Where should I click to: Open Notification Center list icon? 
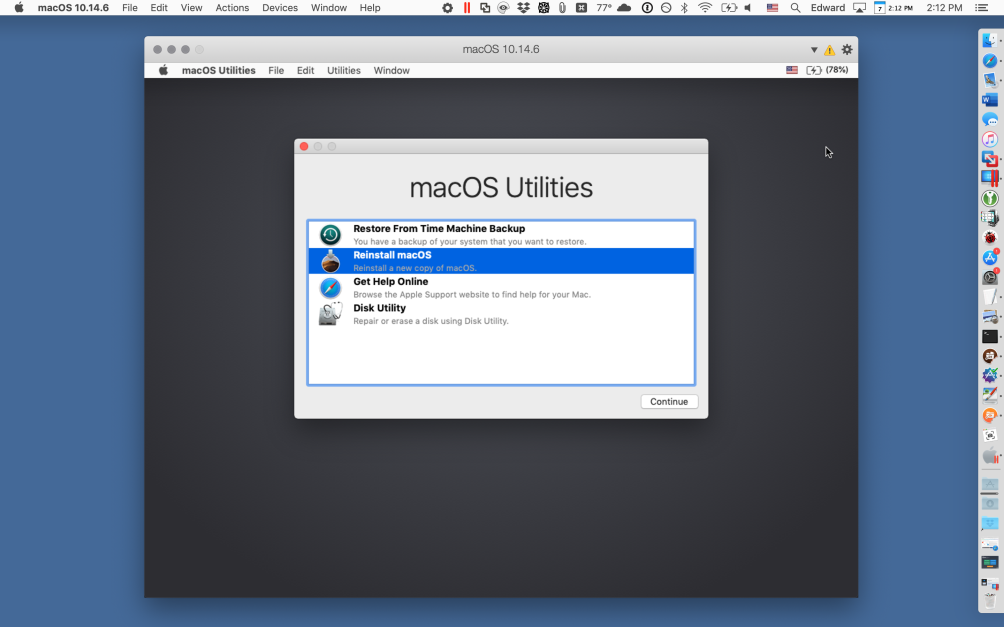point(981,8)
